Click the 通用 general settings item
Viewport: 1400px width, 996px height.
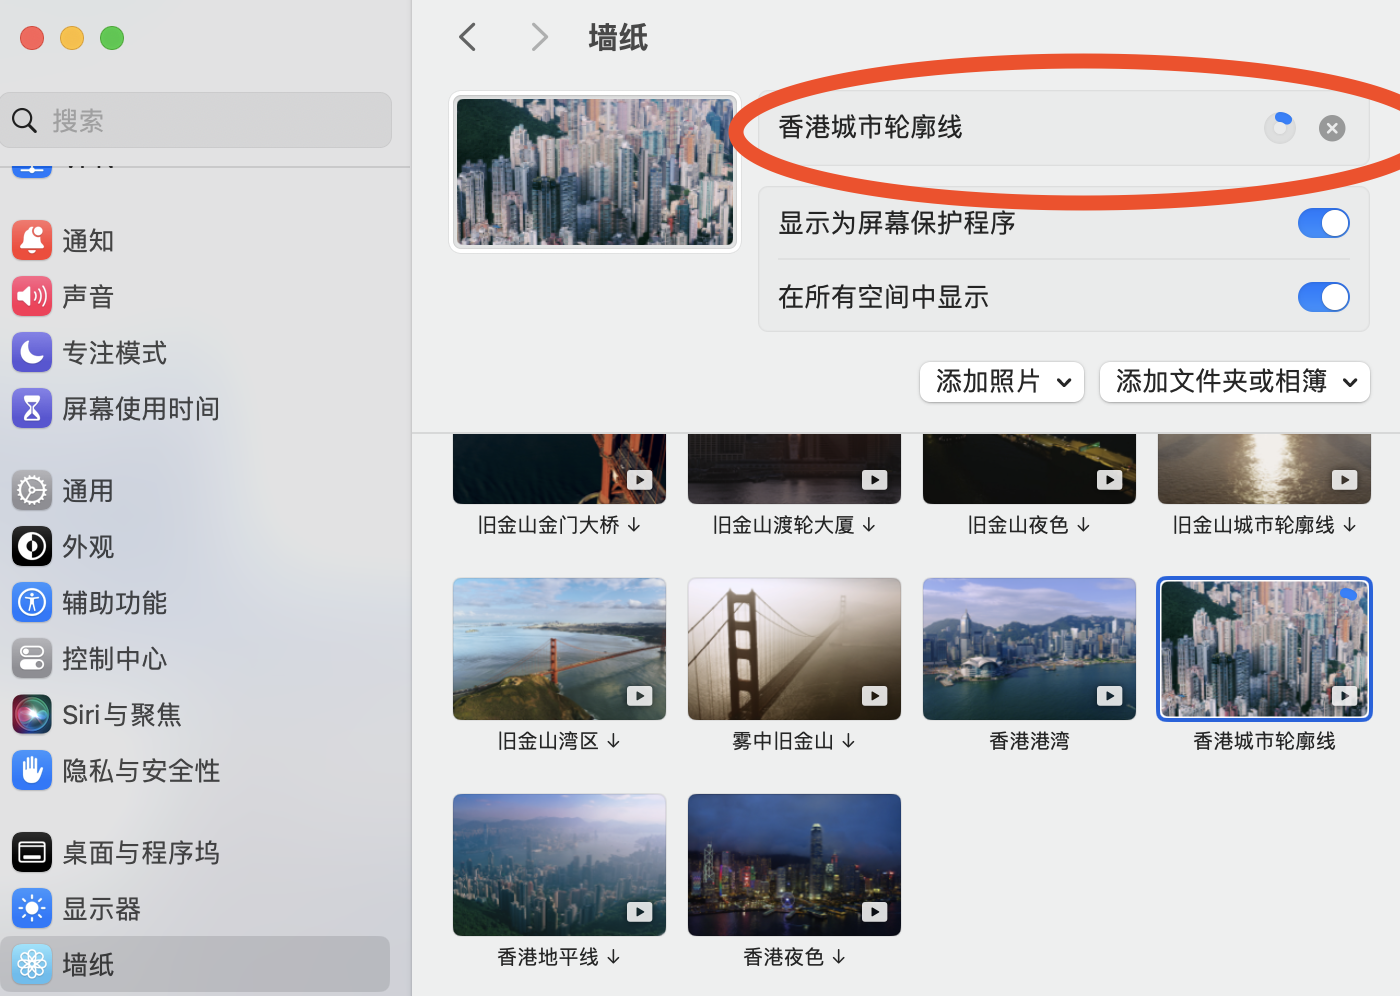click(x=88, y=491)
